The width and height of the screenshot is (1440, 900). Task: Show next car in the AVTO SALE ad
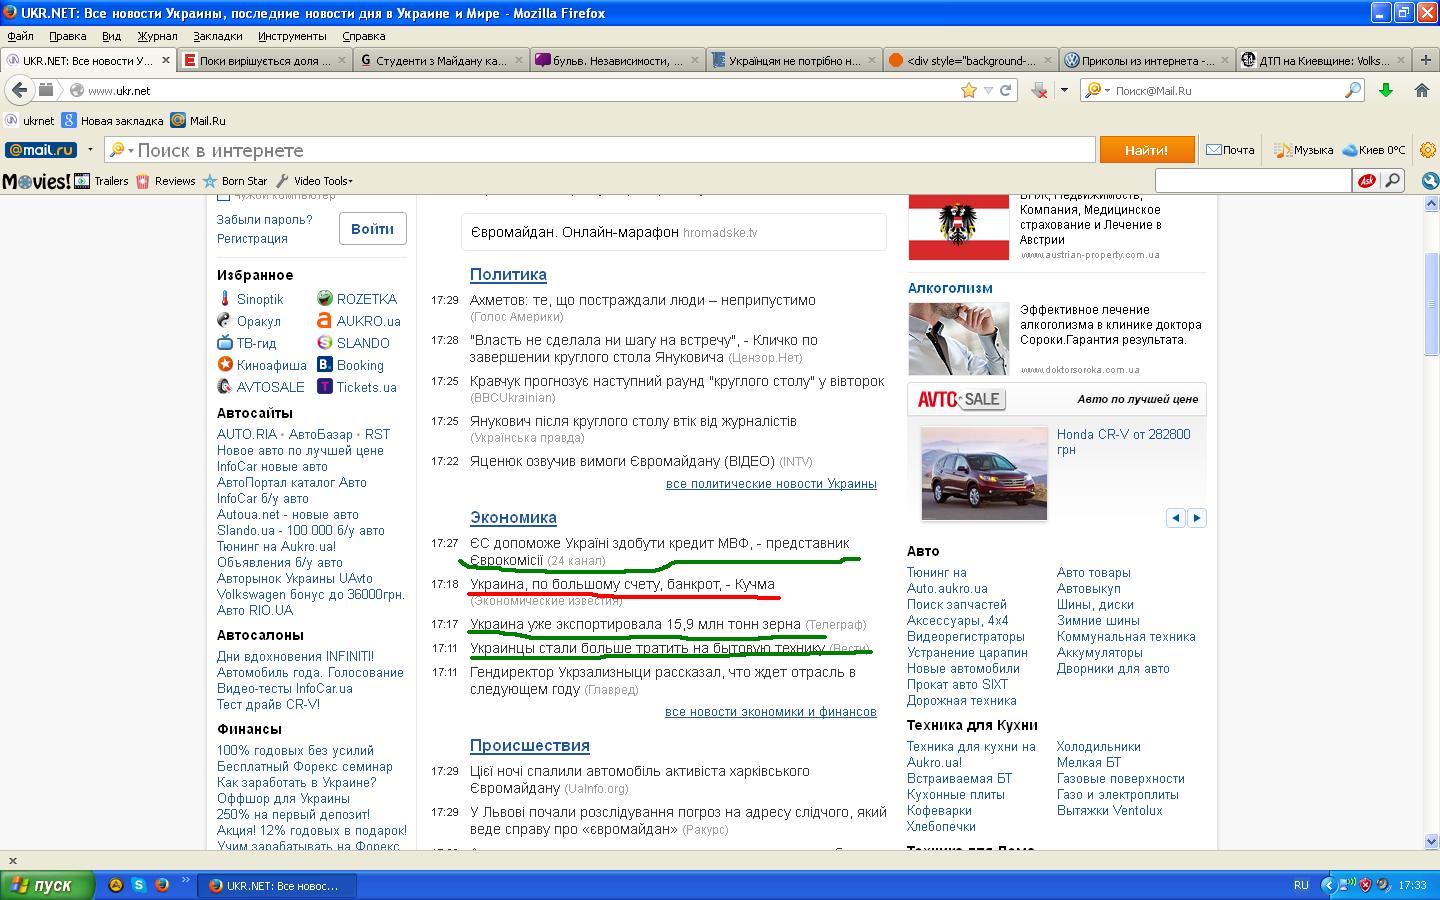tap(1197, 517)
